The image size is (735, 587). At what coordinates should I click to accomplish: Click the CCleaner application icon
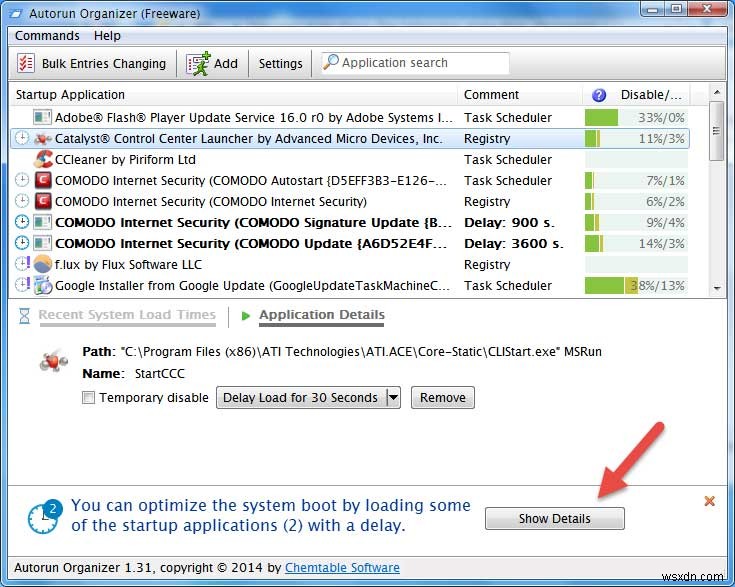click(x=43, y=159)
